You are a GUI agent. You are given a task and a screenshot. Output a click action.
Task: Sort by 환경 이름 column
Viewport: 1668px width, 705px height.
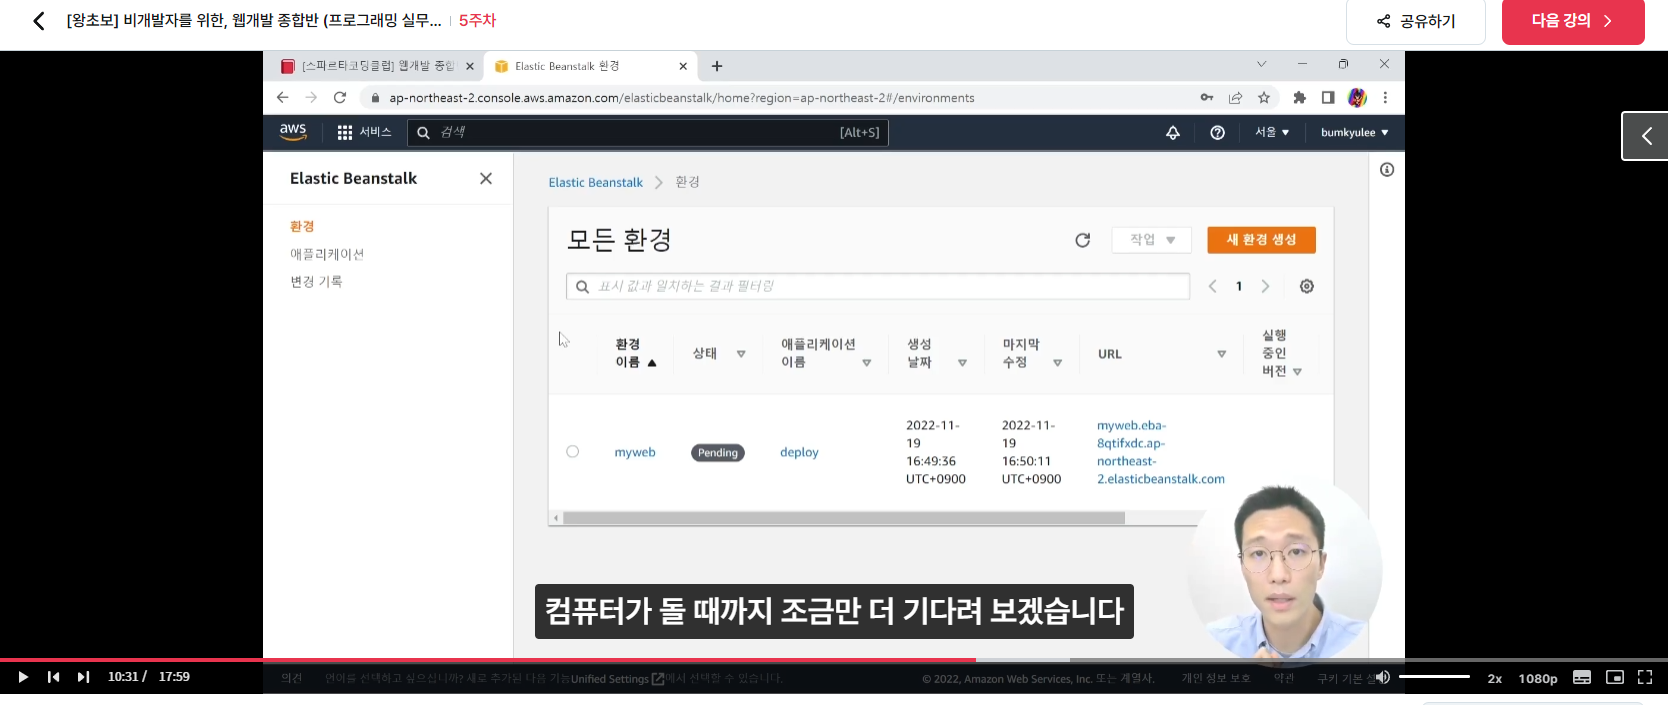tap(636, 353)
